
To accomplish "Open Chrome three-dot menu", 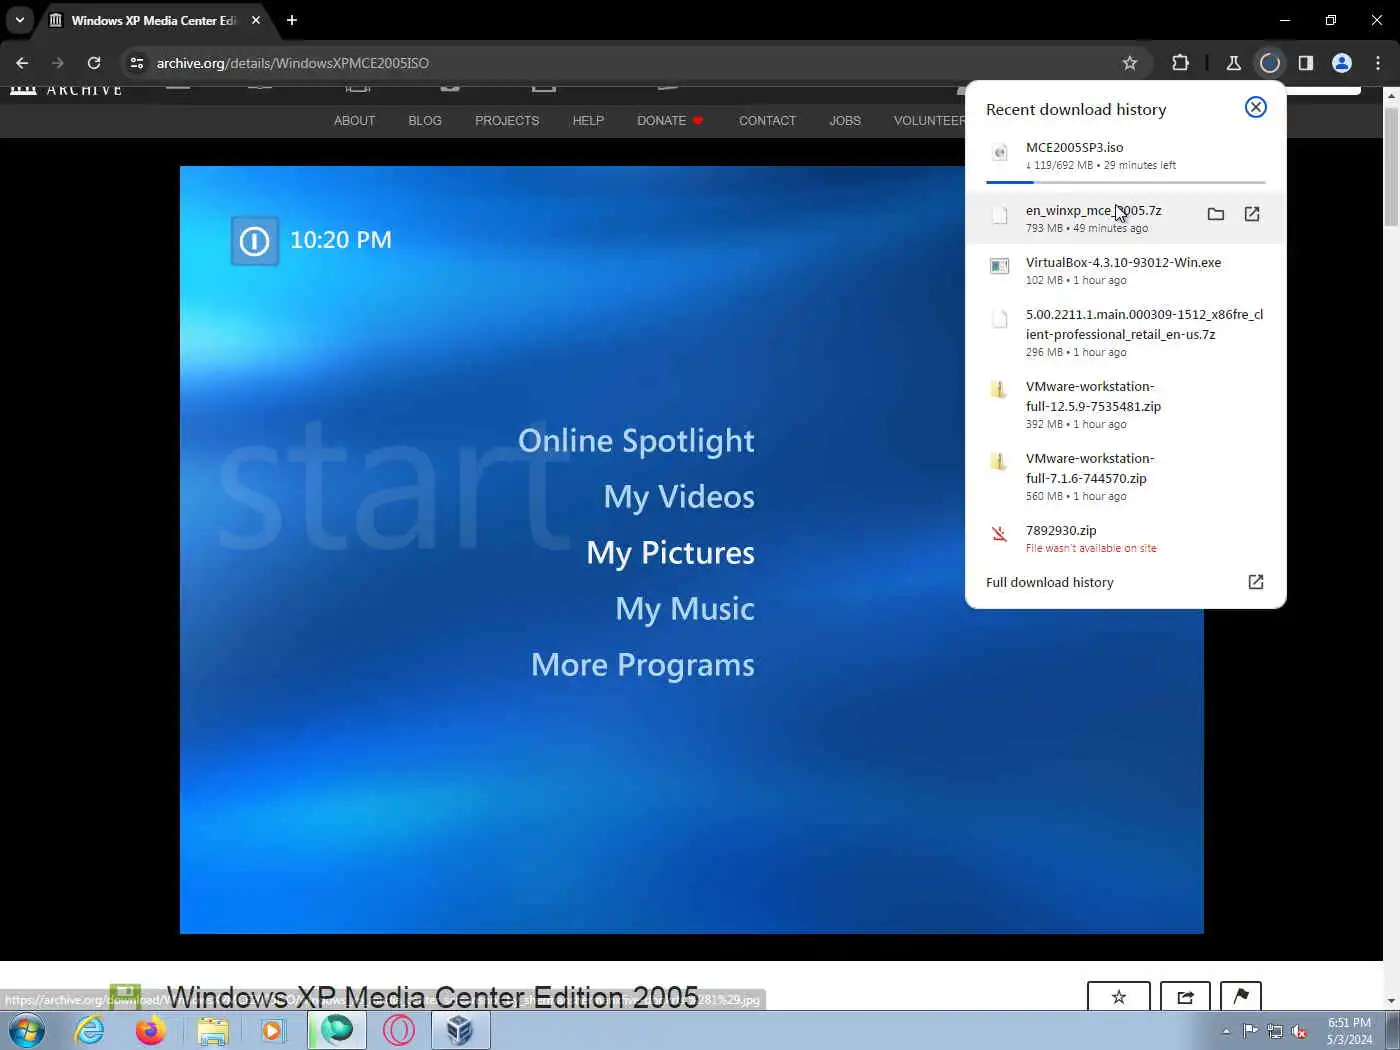I will point(1378,63).
